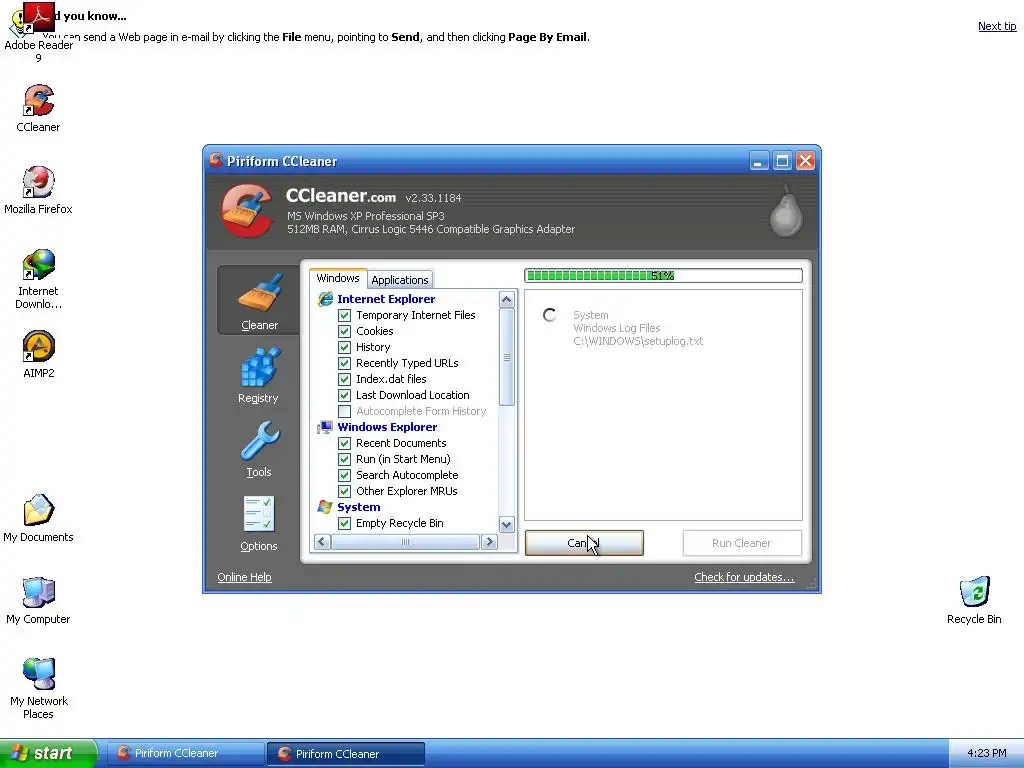The image size is (1024, 768).
Task: Click Check for updates link
Action: click(x=744, y=577)
